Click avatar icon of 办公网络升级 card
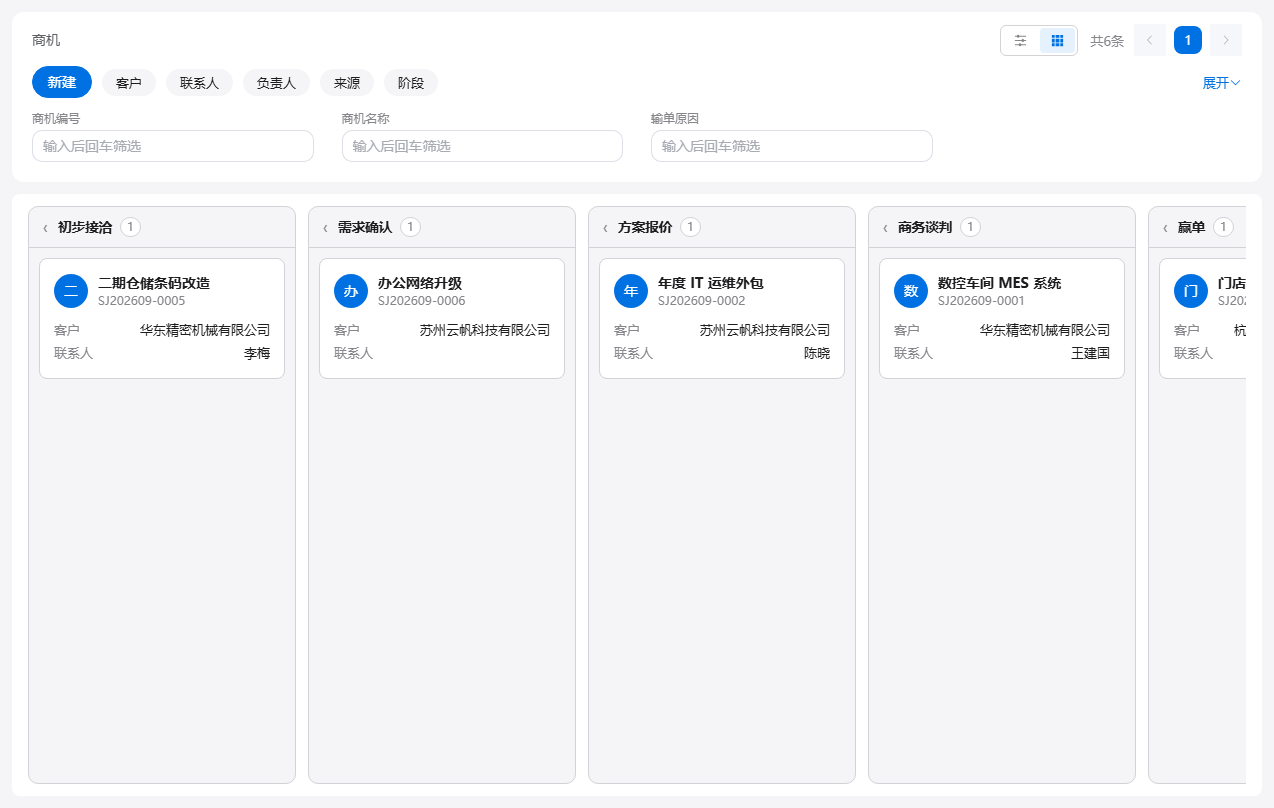 tap(351, 291)
